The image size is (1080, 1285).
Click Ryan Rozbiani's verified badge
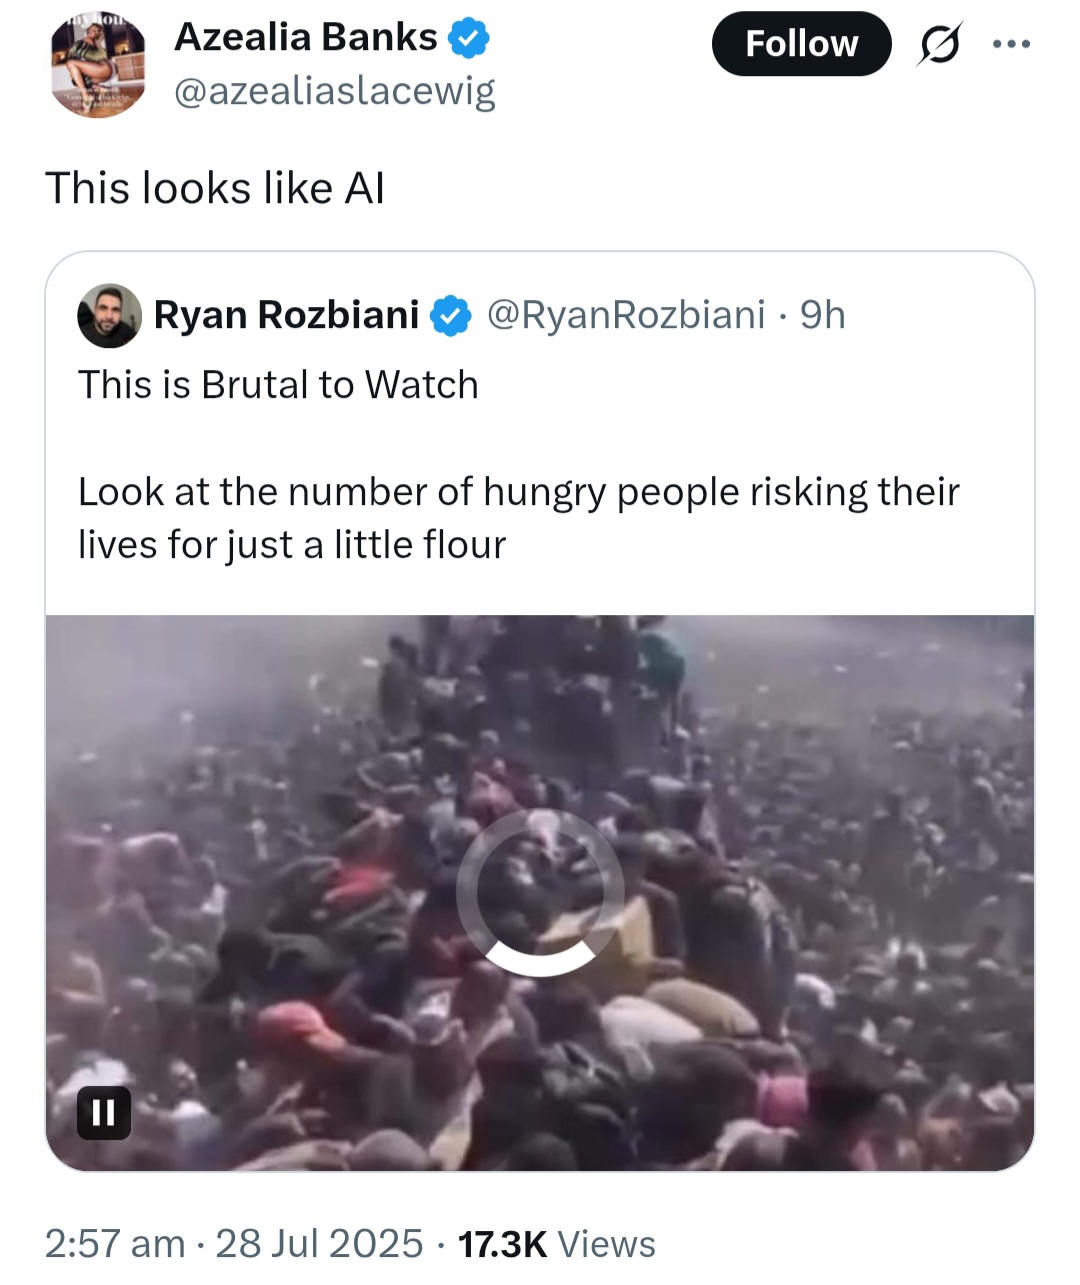[451, 316]
